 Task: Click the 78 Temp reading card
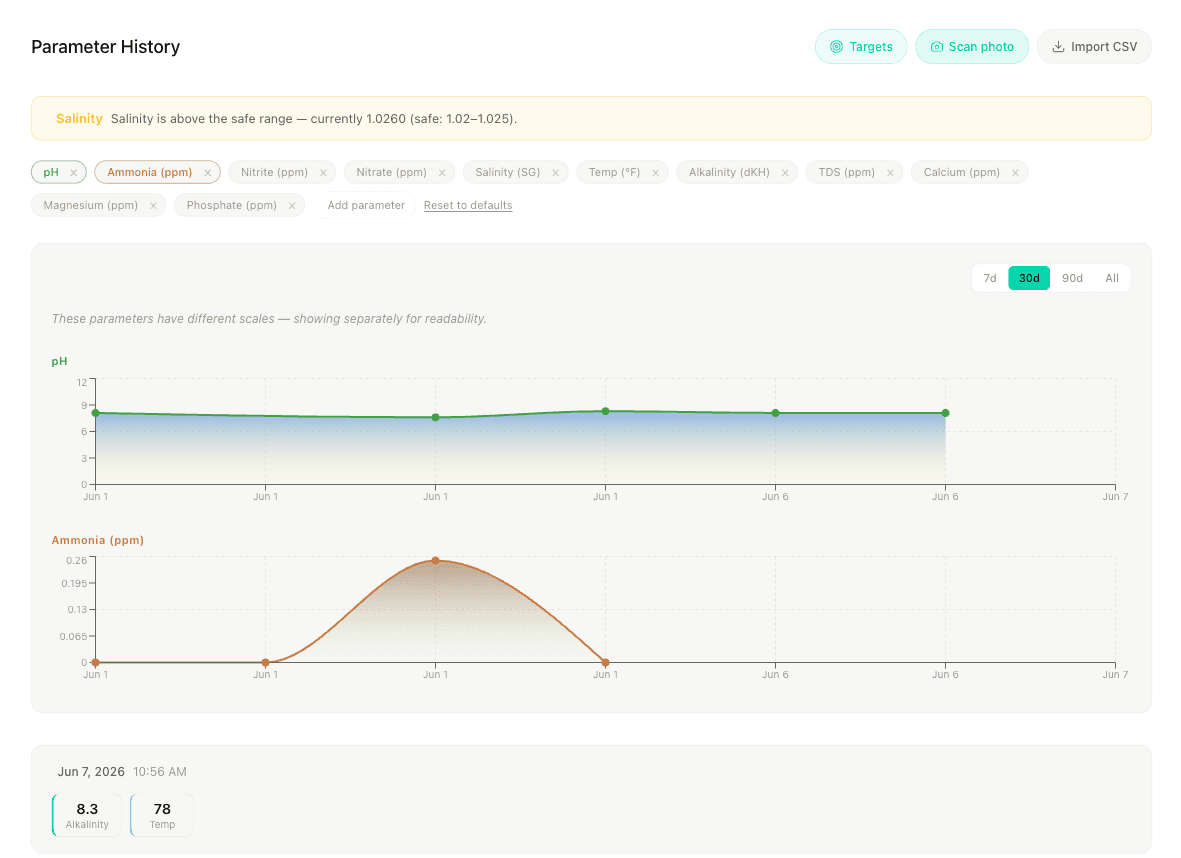pyautogui.click(x=162, y=815)
